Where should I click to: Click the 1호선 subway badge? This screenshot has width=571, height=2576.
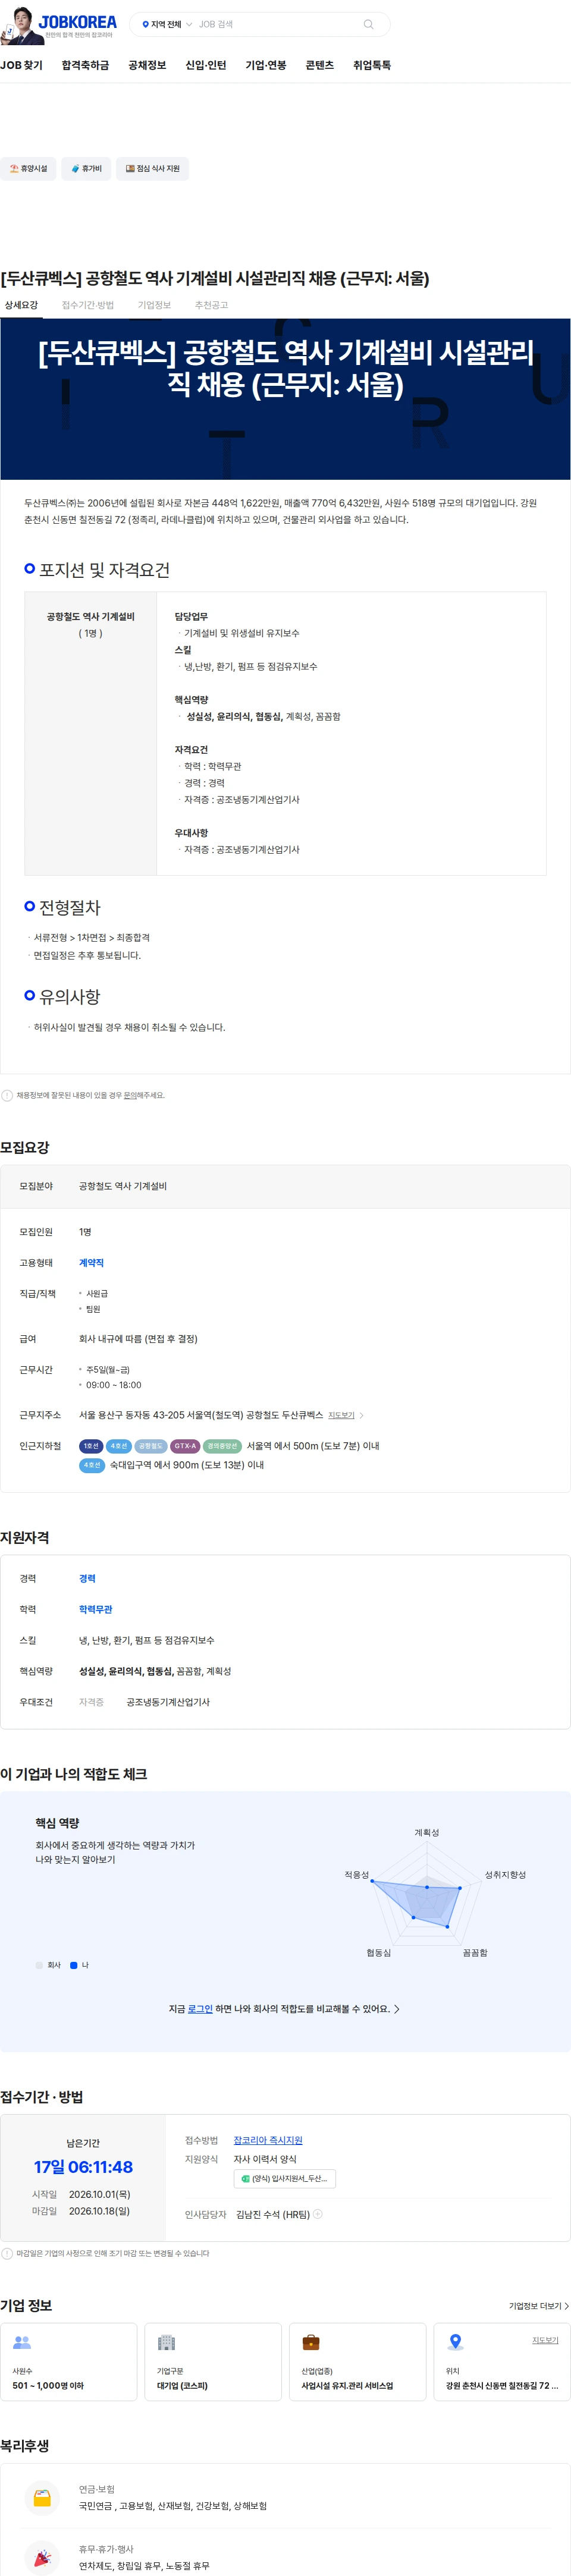pos(91,1446)
